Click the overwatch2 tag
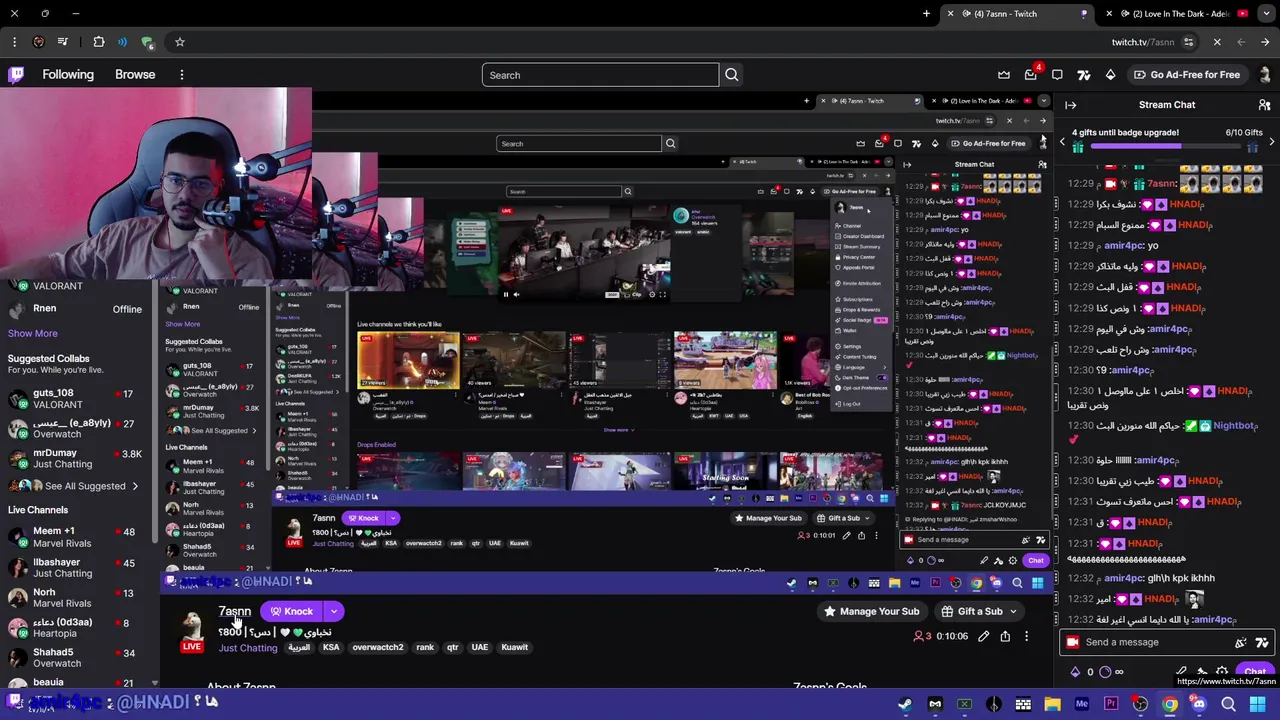 tap(378, 648)
